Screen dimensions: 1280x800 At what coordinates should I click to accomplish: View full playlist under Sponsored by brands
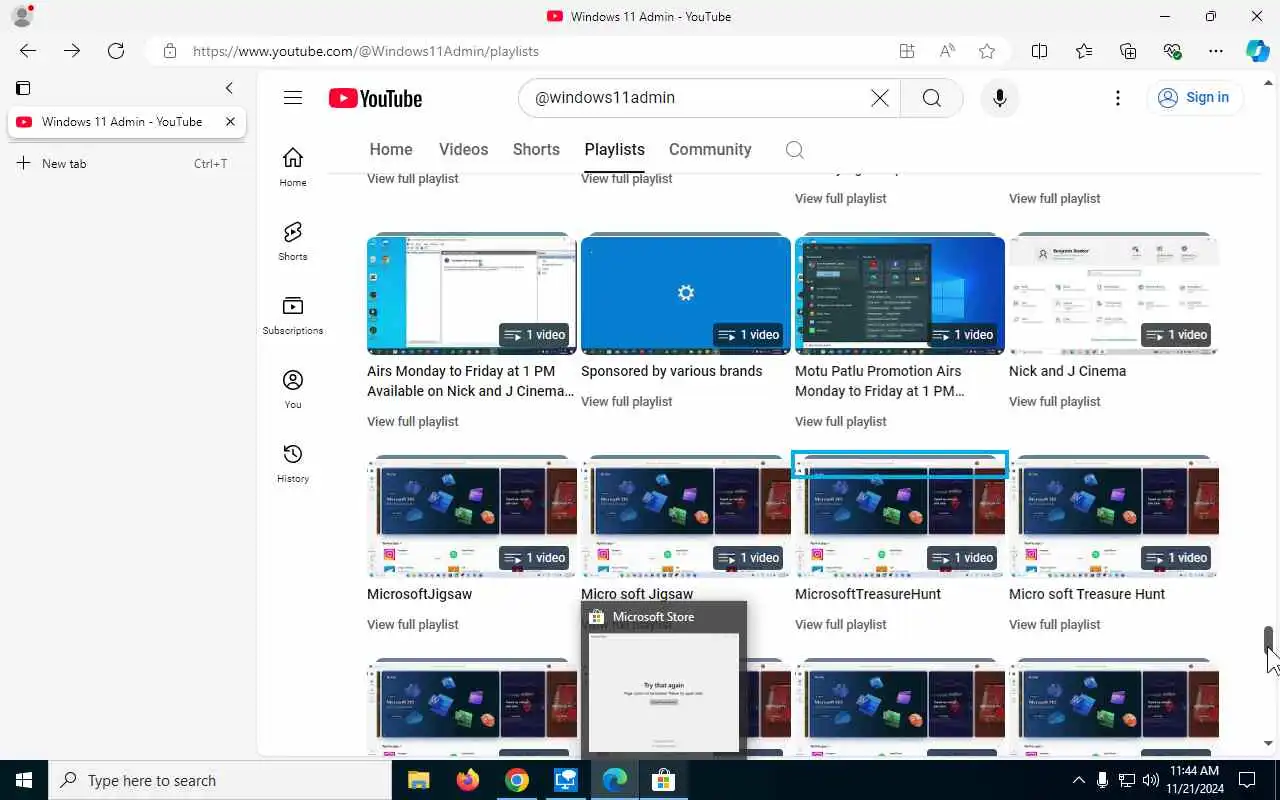pyautogui.click(x=627, y=402)
